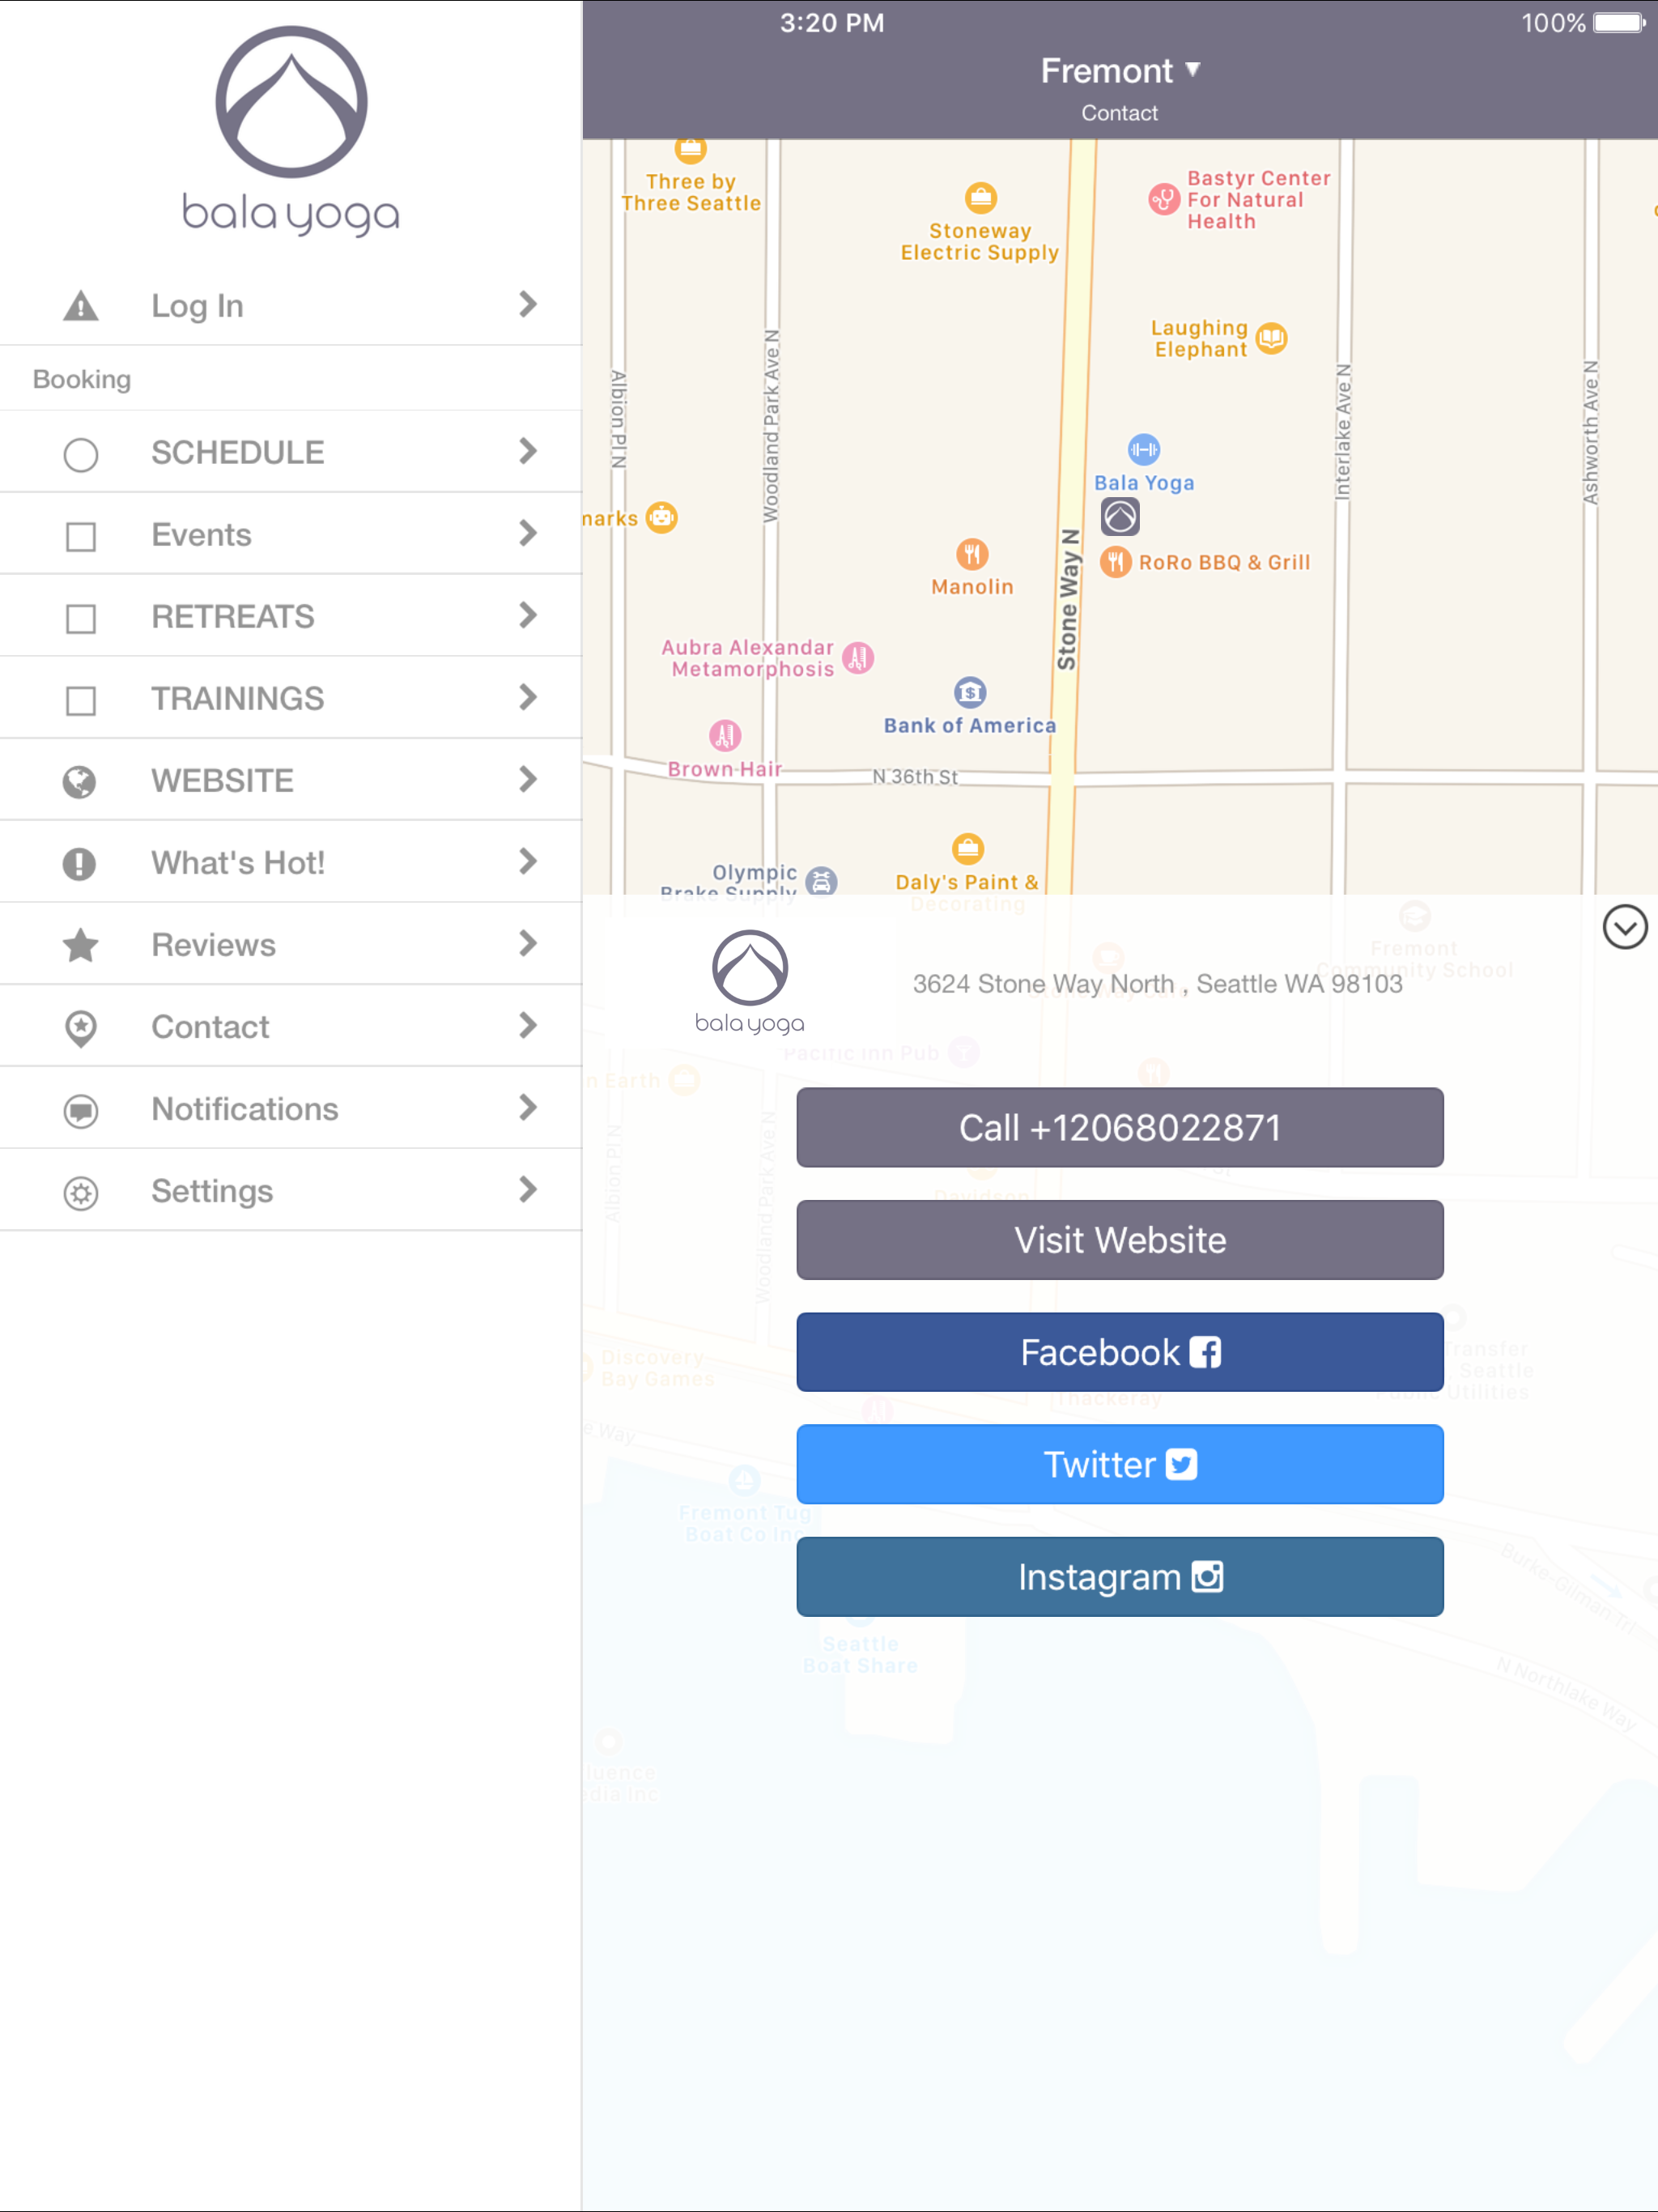Tap the Facebook button

[x=1120, y=1352]
